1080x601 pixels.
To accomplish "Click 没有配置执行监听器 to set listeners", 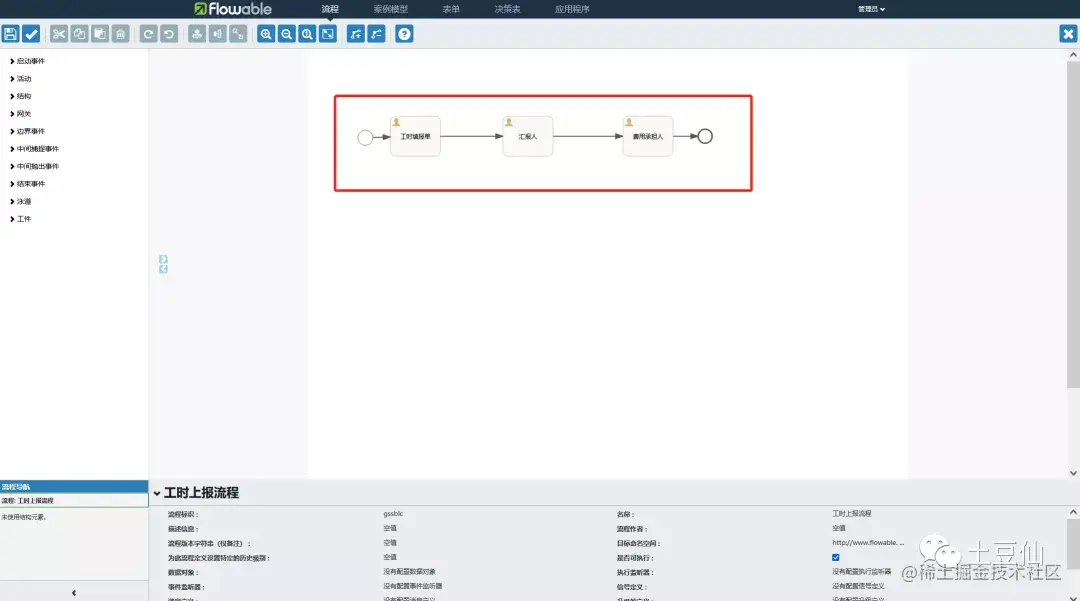I will (x=861, y=571).
